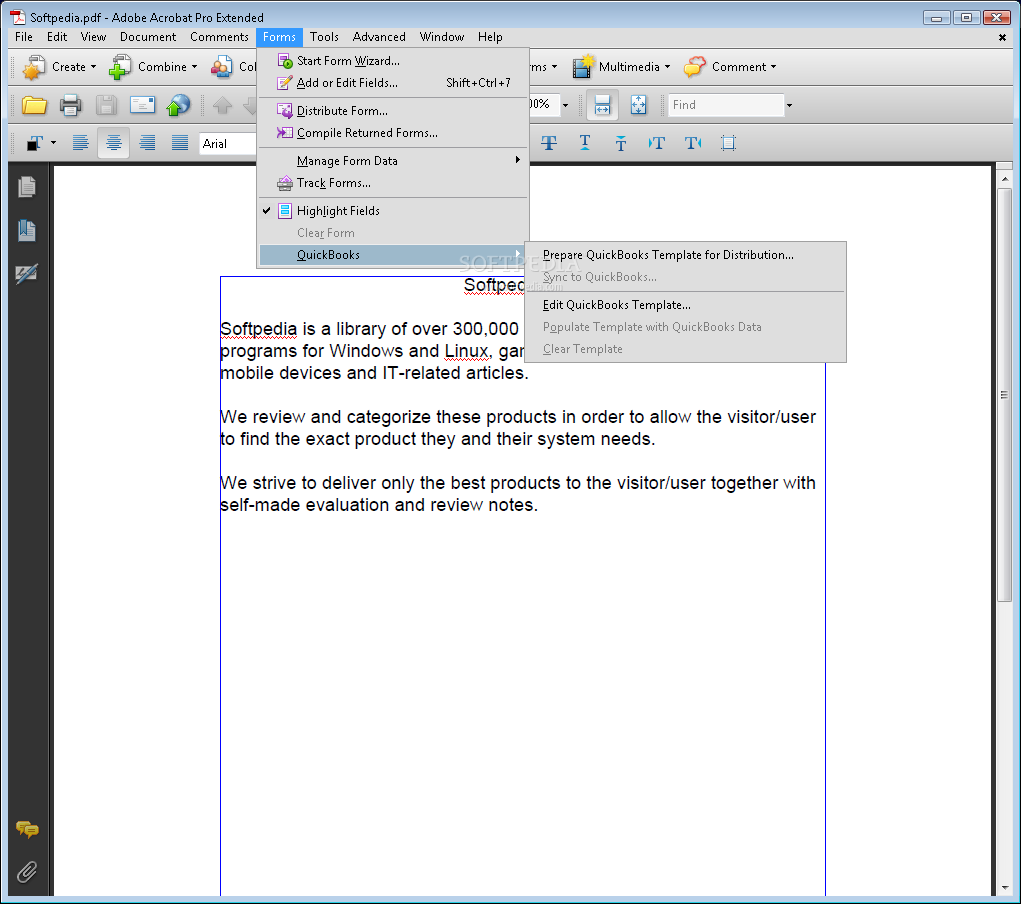The width and height of the screenshot is (1021, 904).
Task: Click the Collaborate people icon
Action: coord(221,67)
